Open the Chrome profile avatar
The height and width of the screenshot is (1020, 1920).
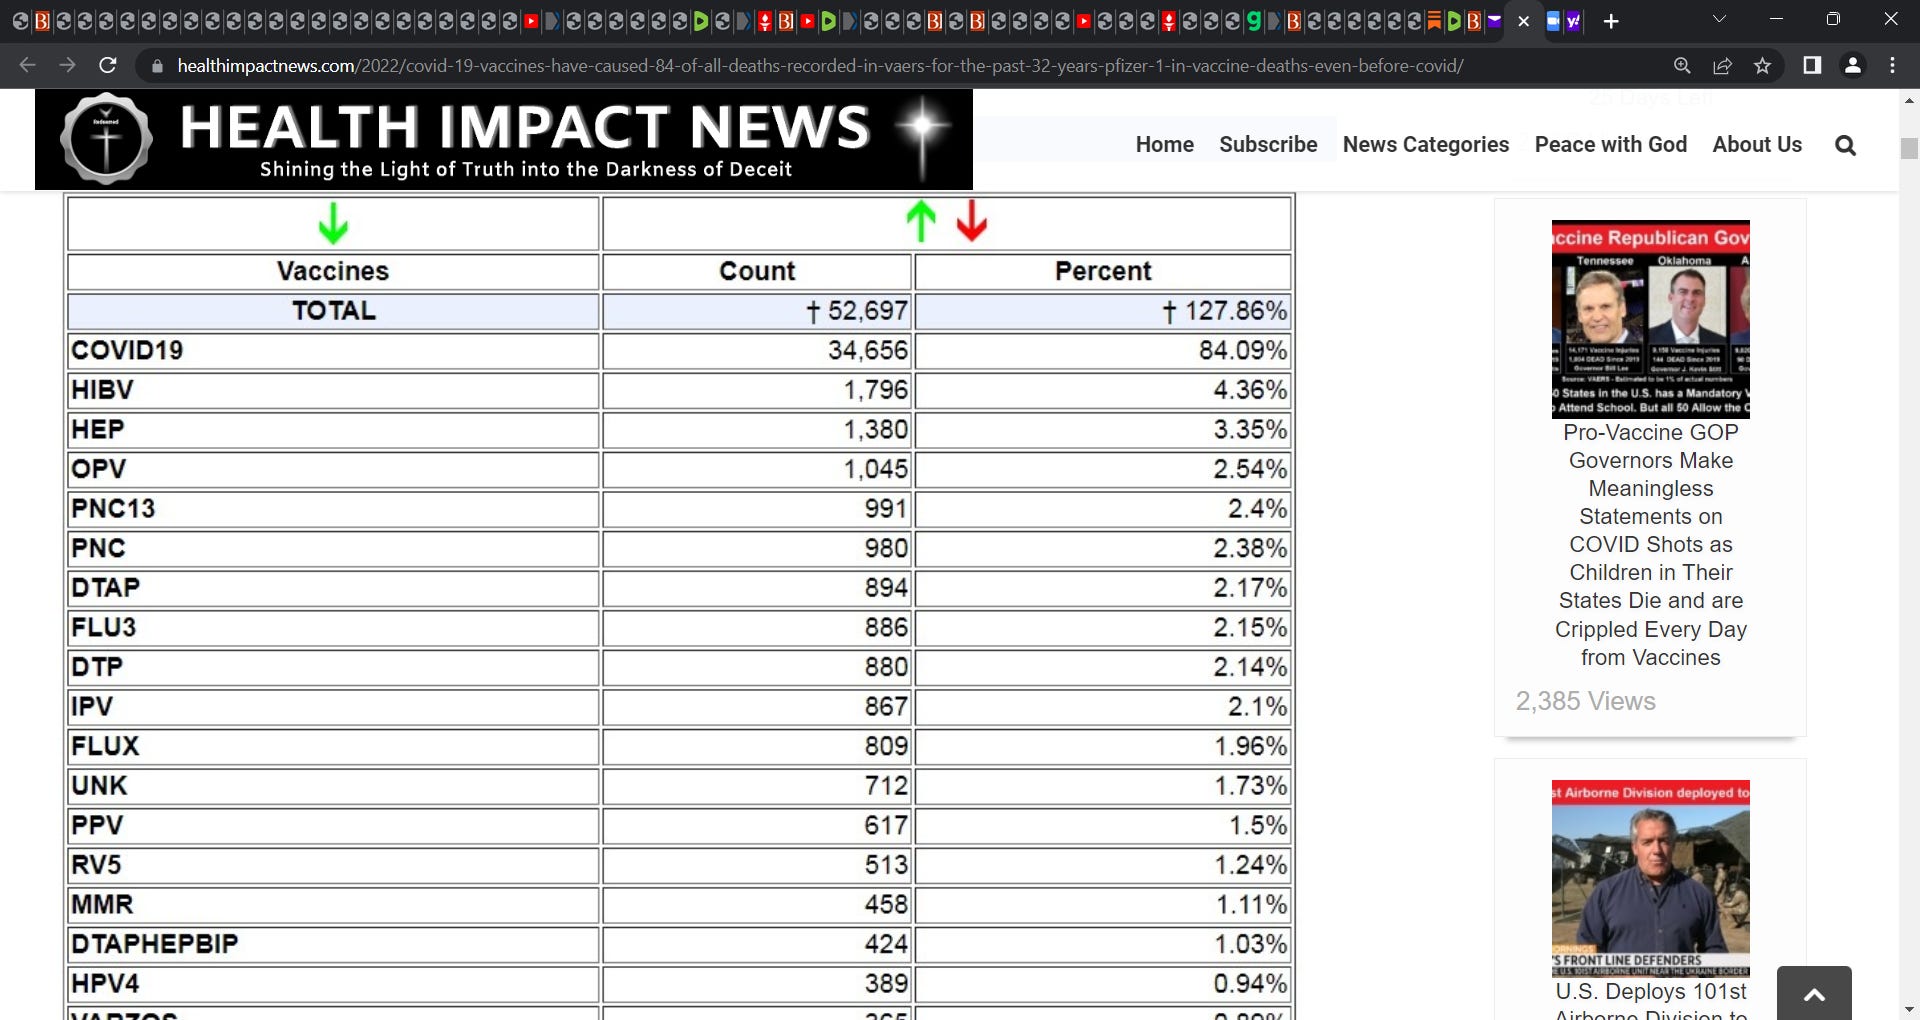pos(1852,66)
